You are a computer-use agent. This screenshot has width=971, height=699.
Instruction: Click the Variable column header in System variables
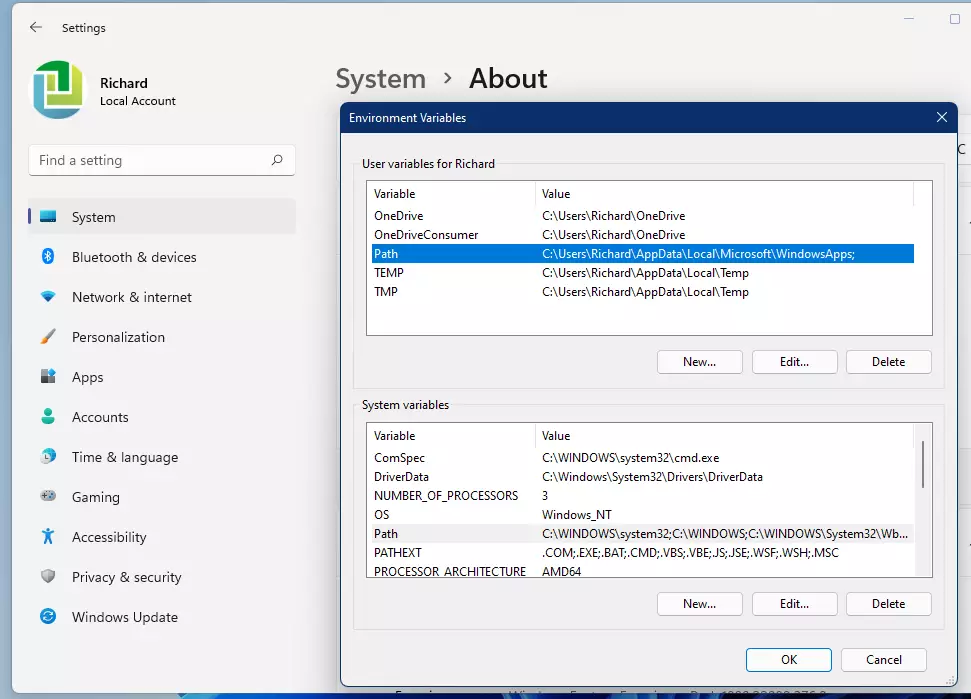pyautogui.click(x=451, y=436)
